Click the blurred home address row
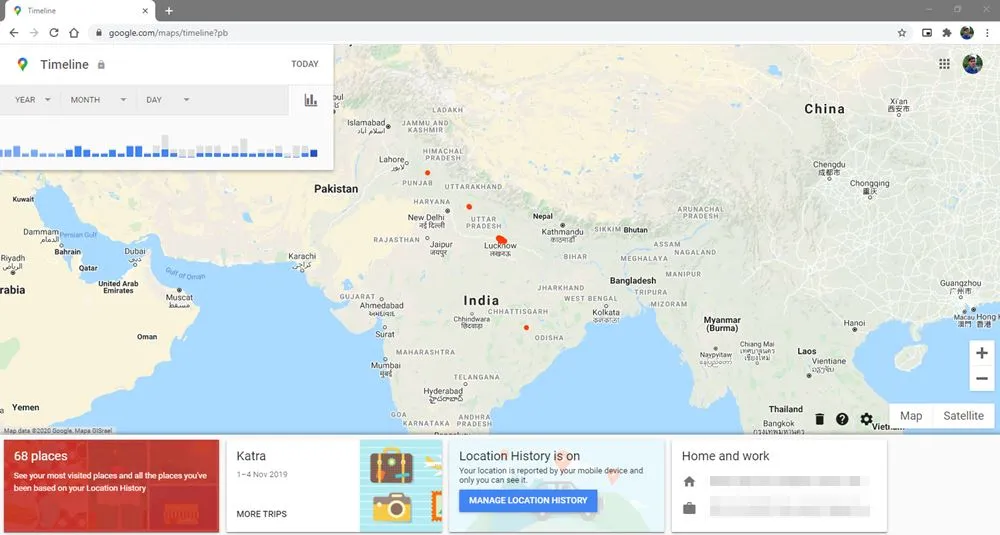 point(790,481)
